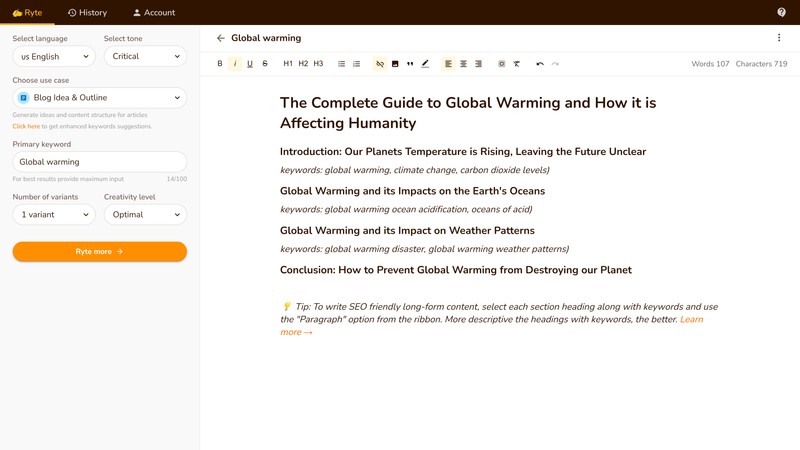Click the Primary keyword input field
The height and width of the screenshot is (450, 800).
click(x=99, y=161)
